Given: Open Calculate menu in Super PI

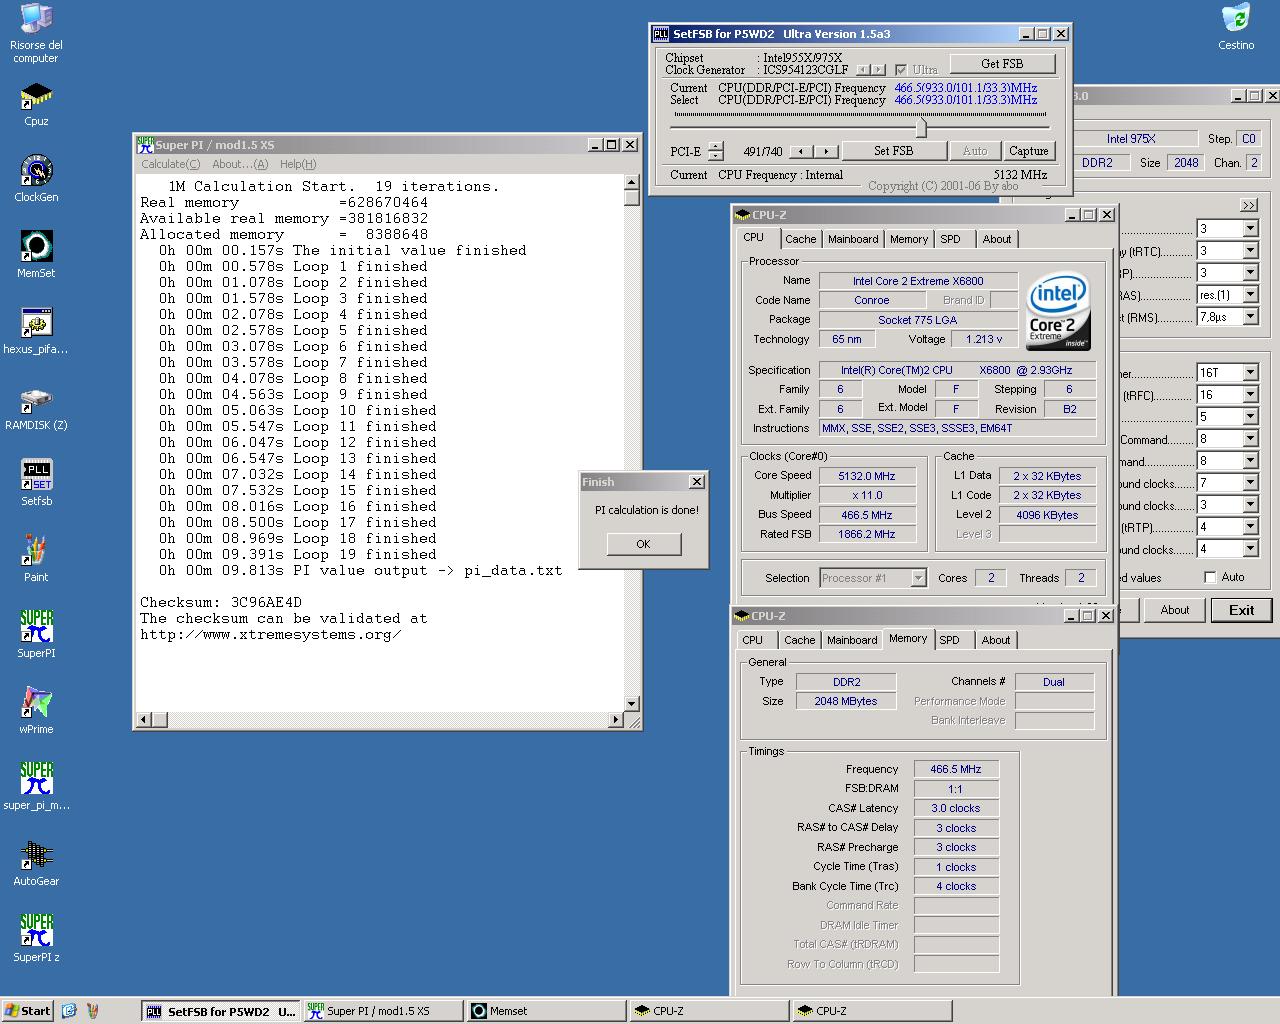Looking at the screenshot, I should coord(171,164).
